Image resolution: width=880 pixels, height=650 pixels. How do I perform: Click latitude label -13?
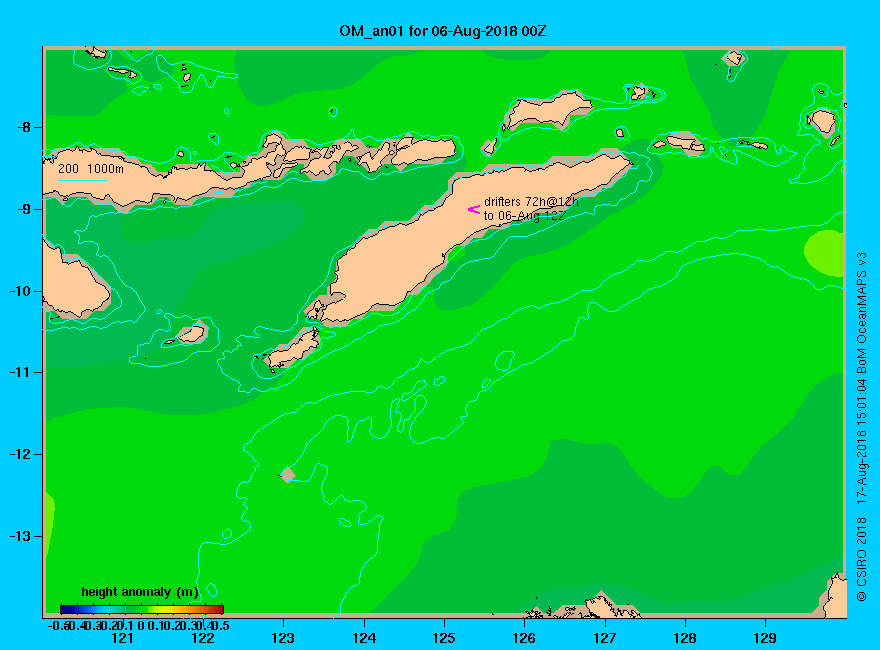click(20, 536)
